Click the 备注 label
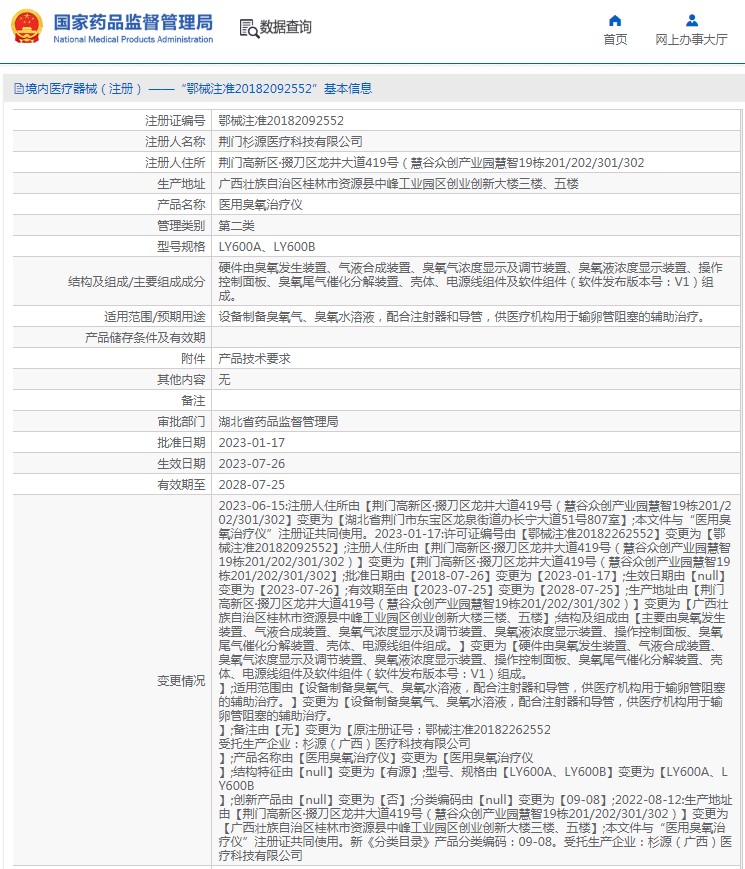This screenshot has width=745, height=869. pyautogui.click(x=193, y=401)
